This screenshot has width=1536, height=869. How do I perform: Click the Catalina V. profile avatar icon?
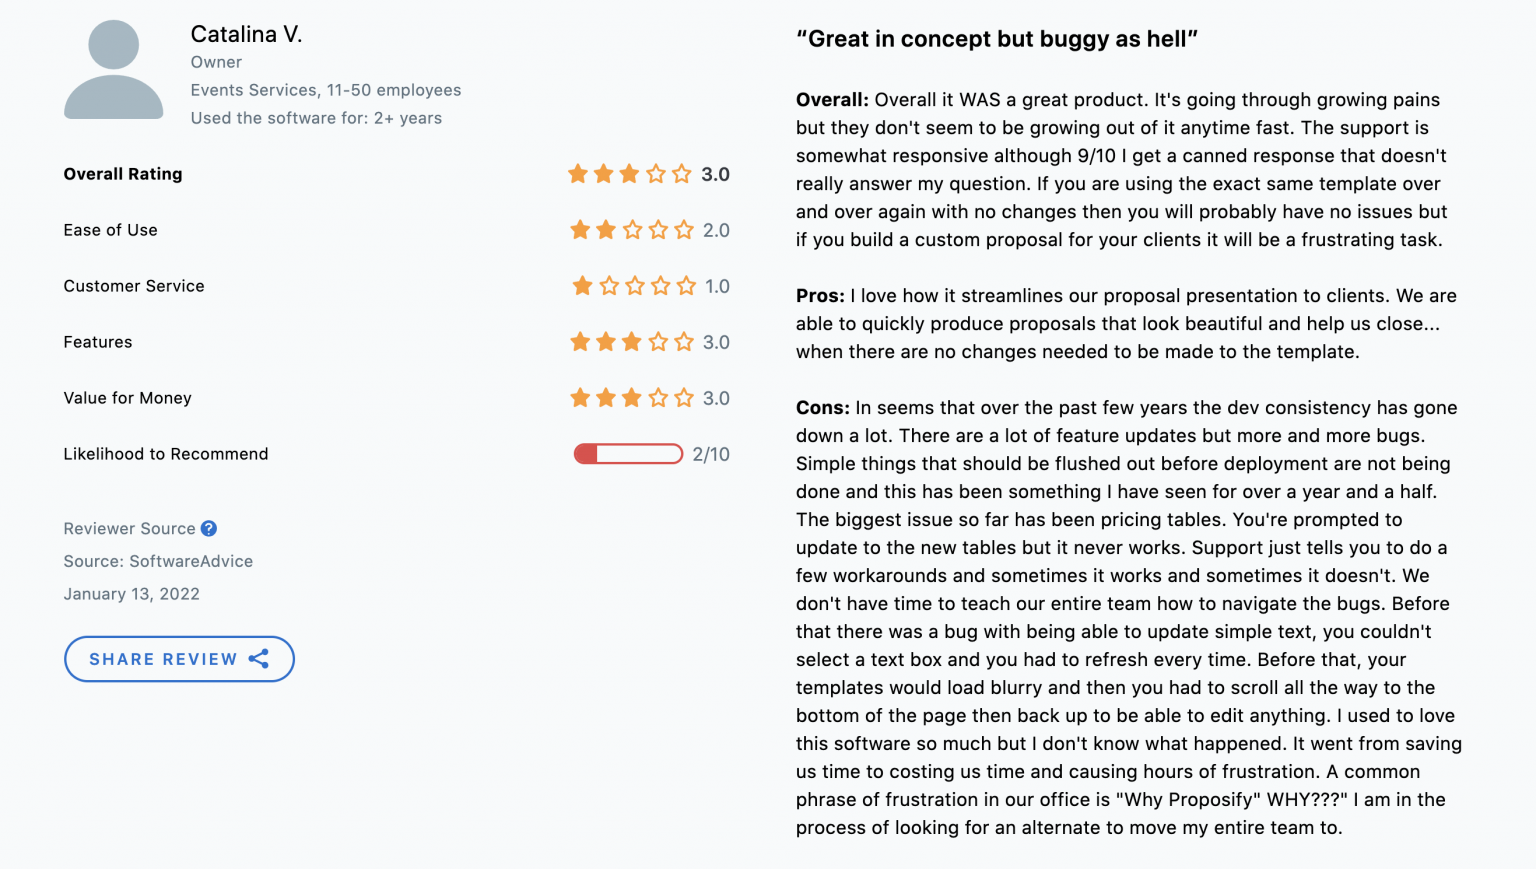point(113,68)
